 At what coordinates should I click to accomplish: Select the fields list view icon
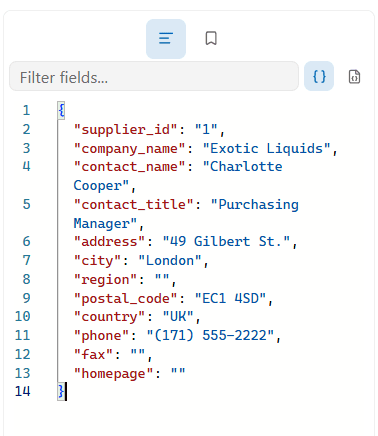[x=166, y=39]
